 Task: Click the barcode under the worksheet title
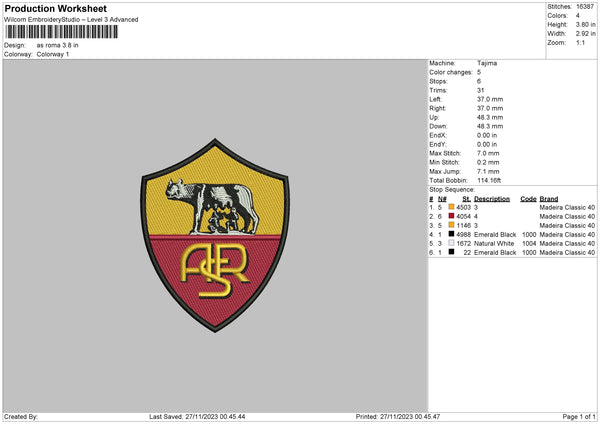(x=61, y=32)
